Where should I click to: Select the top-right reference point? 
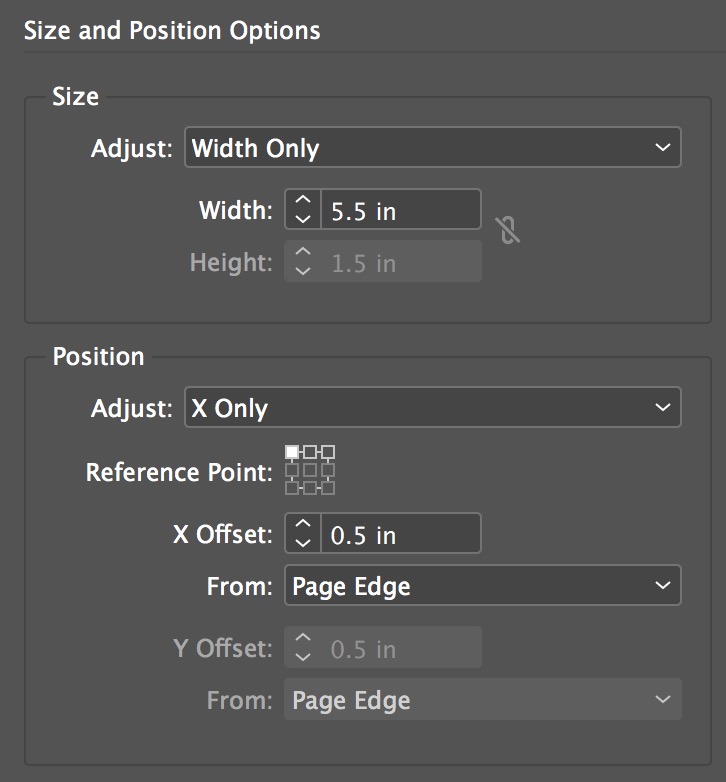coord(328,452)
